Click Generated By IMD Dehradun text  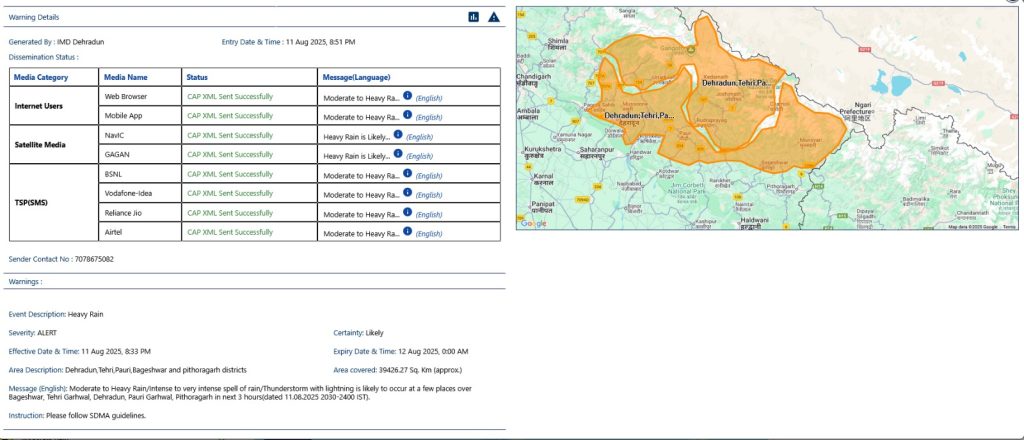tap(56, 42)
